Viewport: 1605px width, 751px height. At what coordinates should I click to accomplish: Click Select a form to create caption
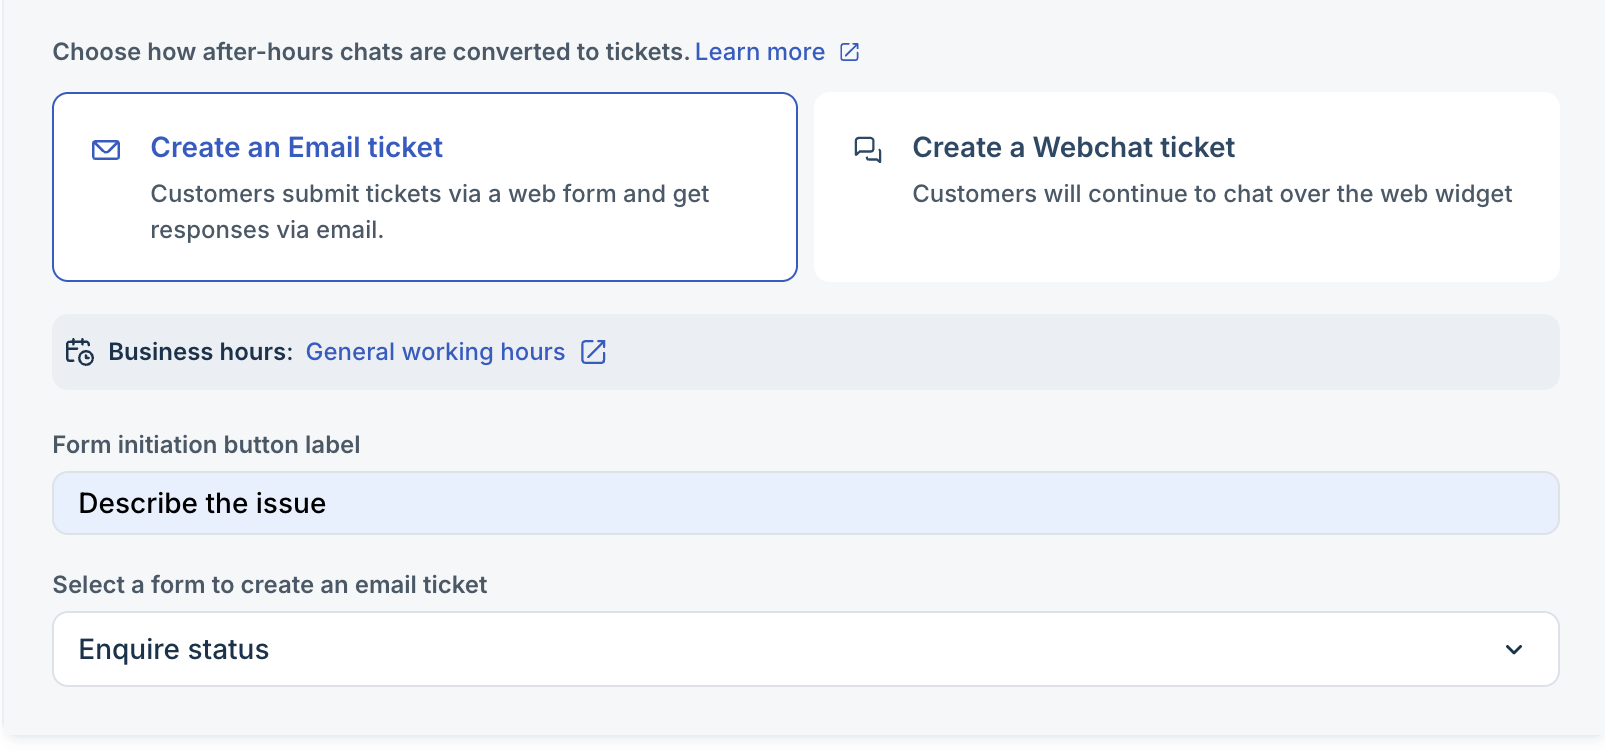pyautogui.click(x=269, y=585)
